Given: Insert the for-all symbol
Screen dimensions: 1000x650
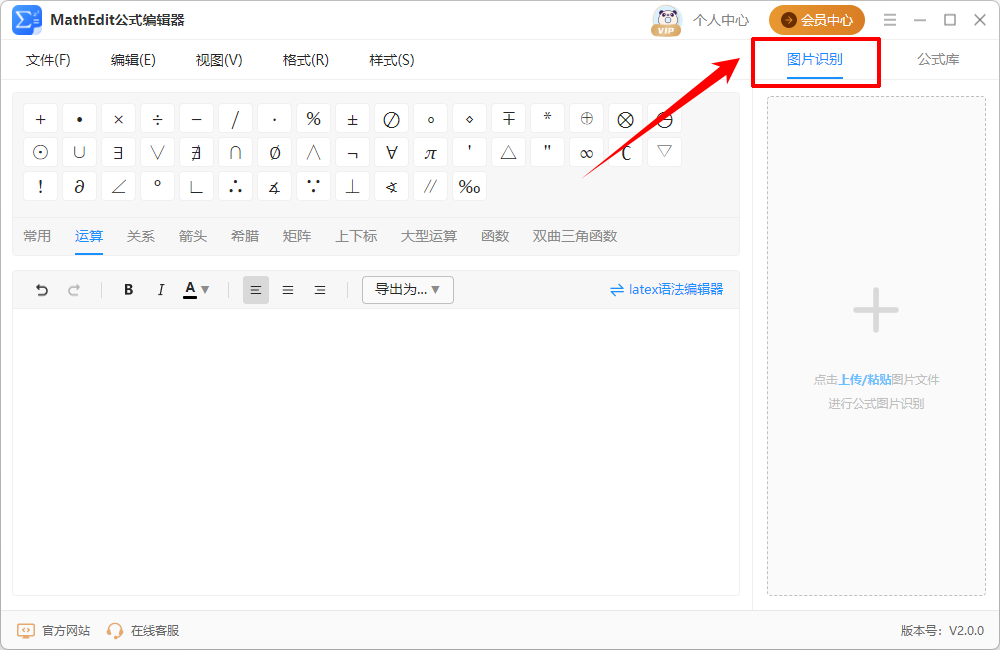Looking at the screenshot, I should point(391,152).
